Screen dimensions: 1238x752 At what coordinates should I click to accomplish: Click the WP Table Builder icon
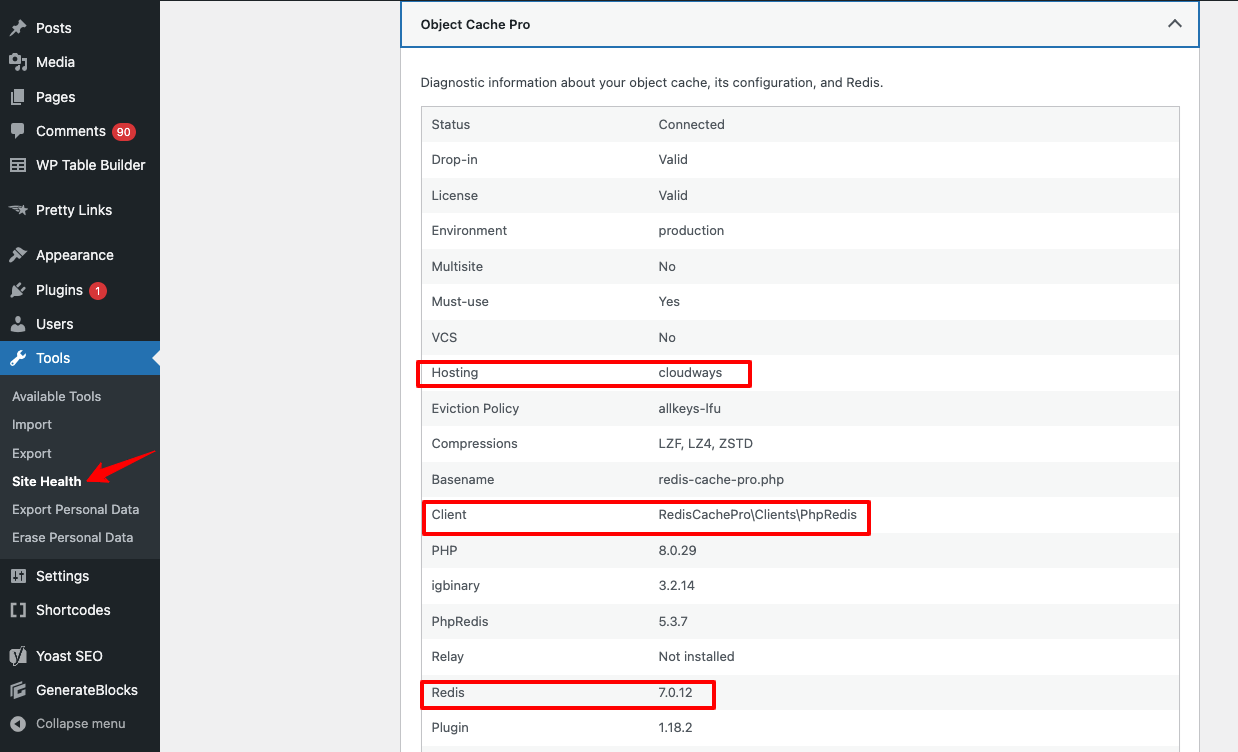[x=18, y=165]
